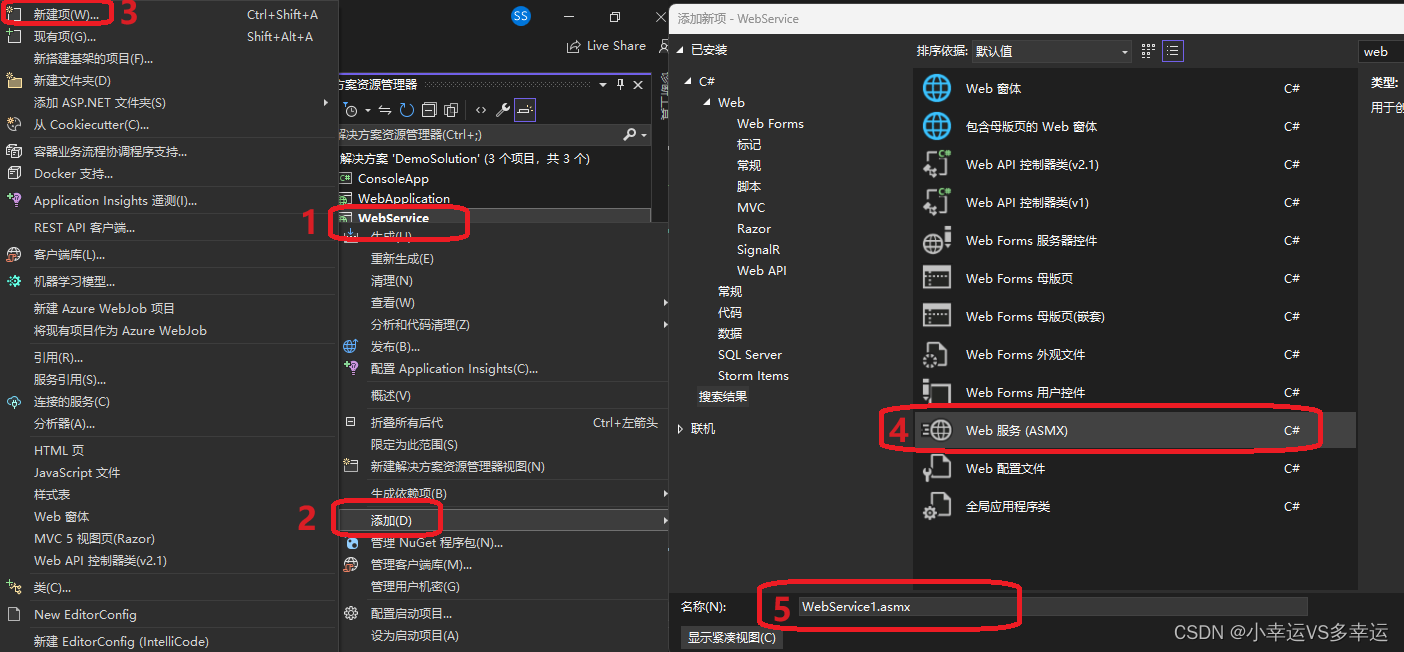This screenshot has width=1404, height=652.
Task: Choose the 全局应用程序类 icon
Action: (937, 506)
